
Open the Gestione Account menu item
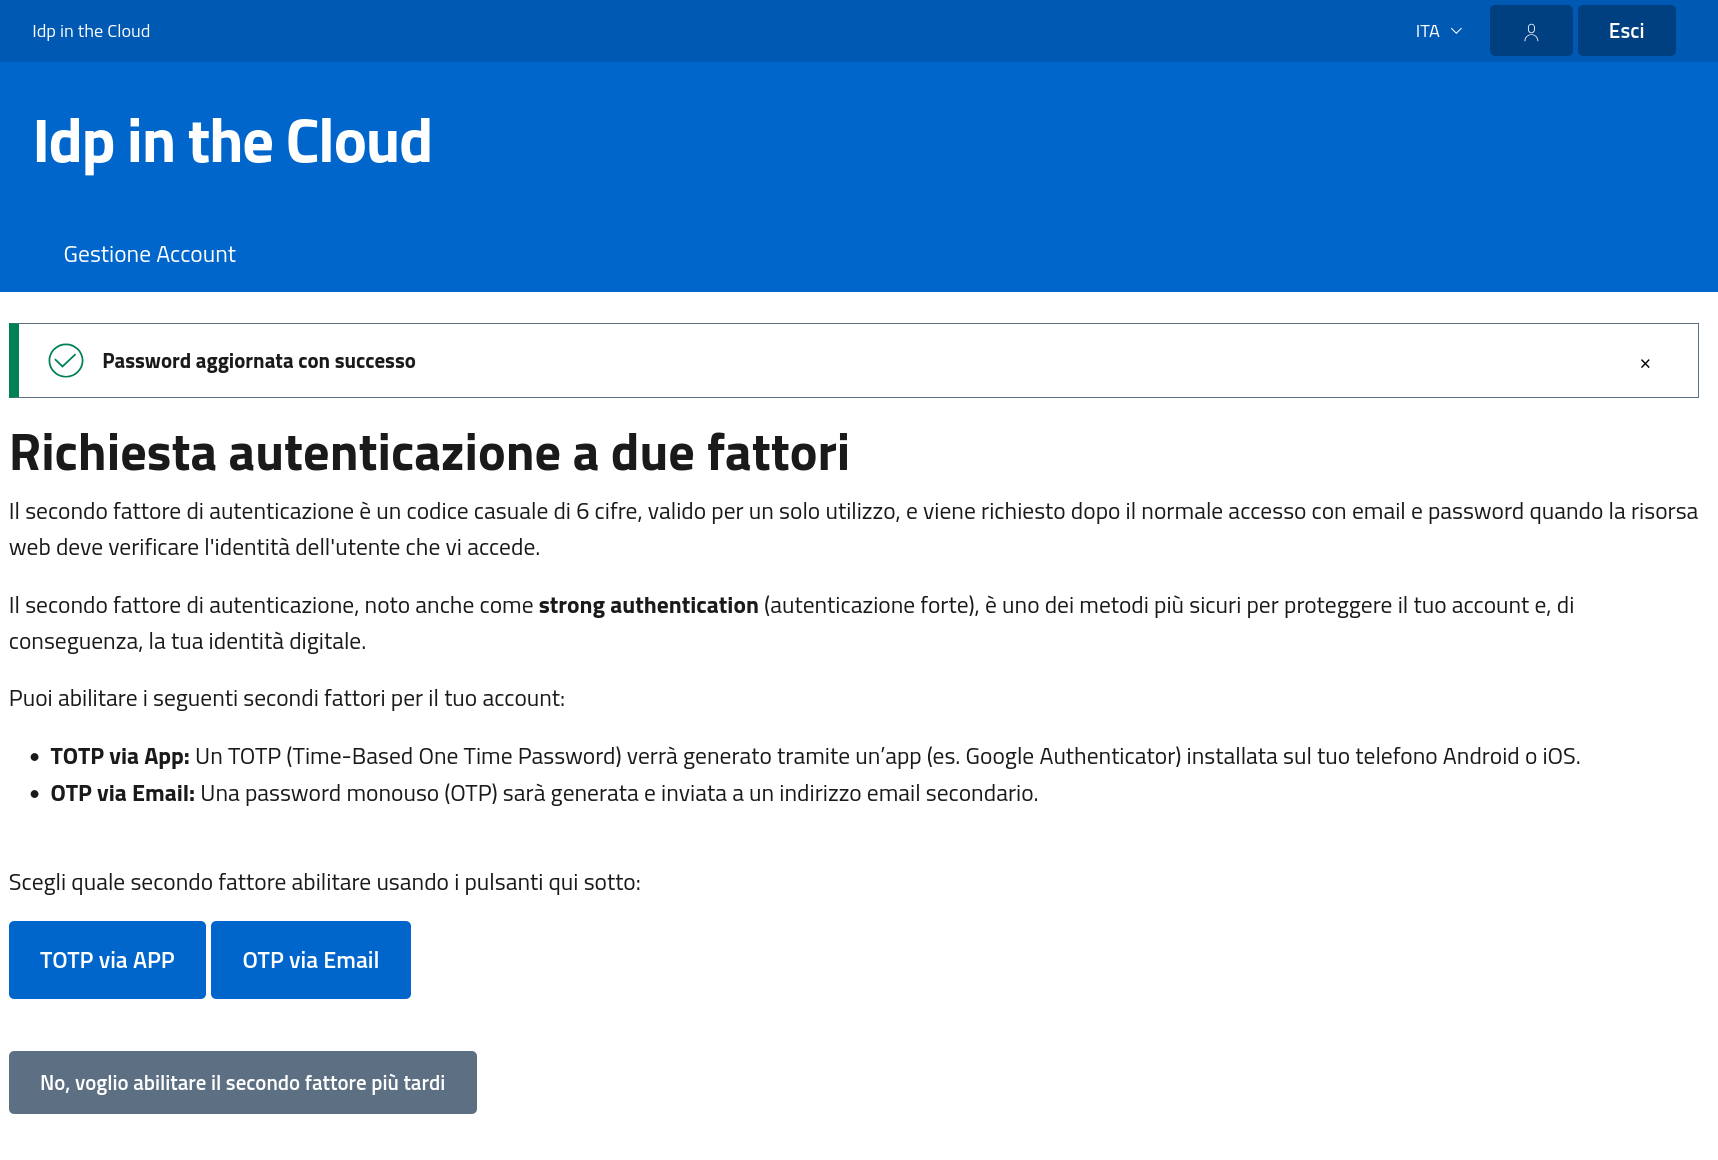click(x=150, y=254)
